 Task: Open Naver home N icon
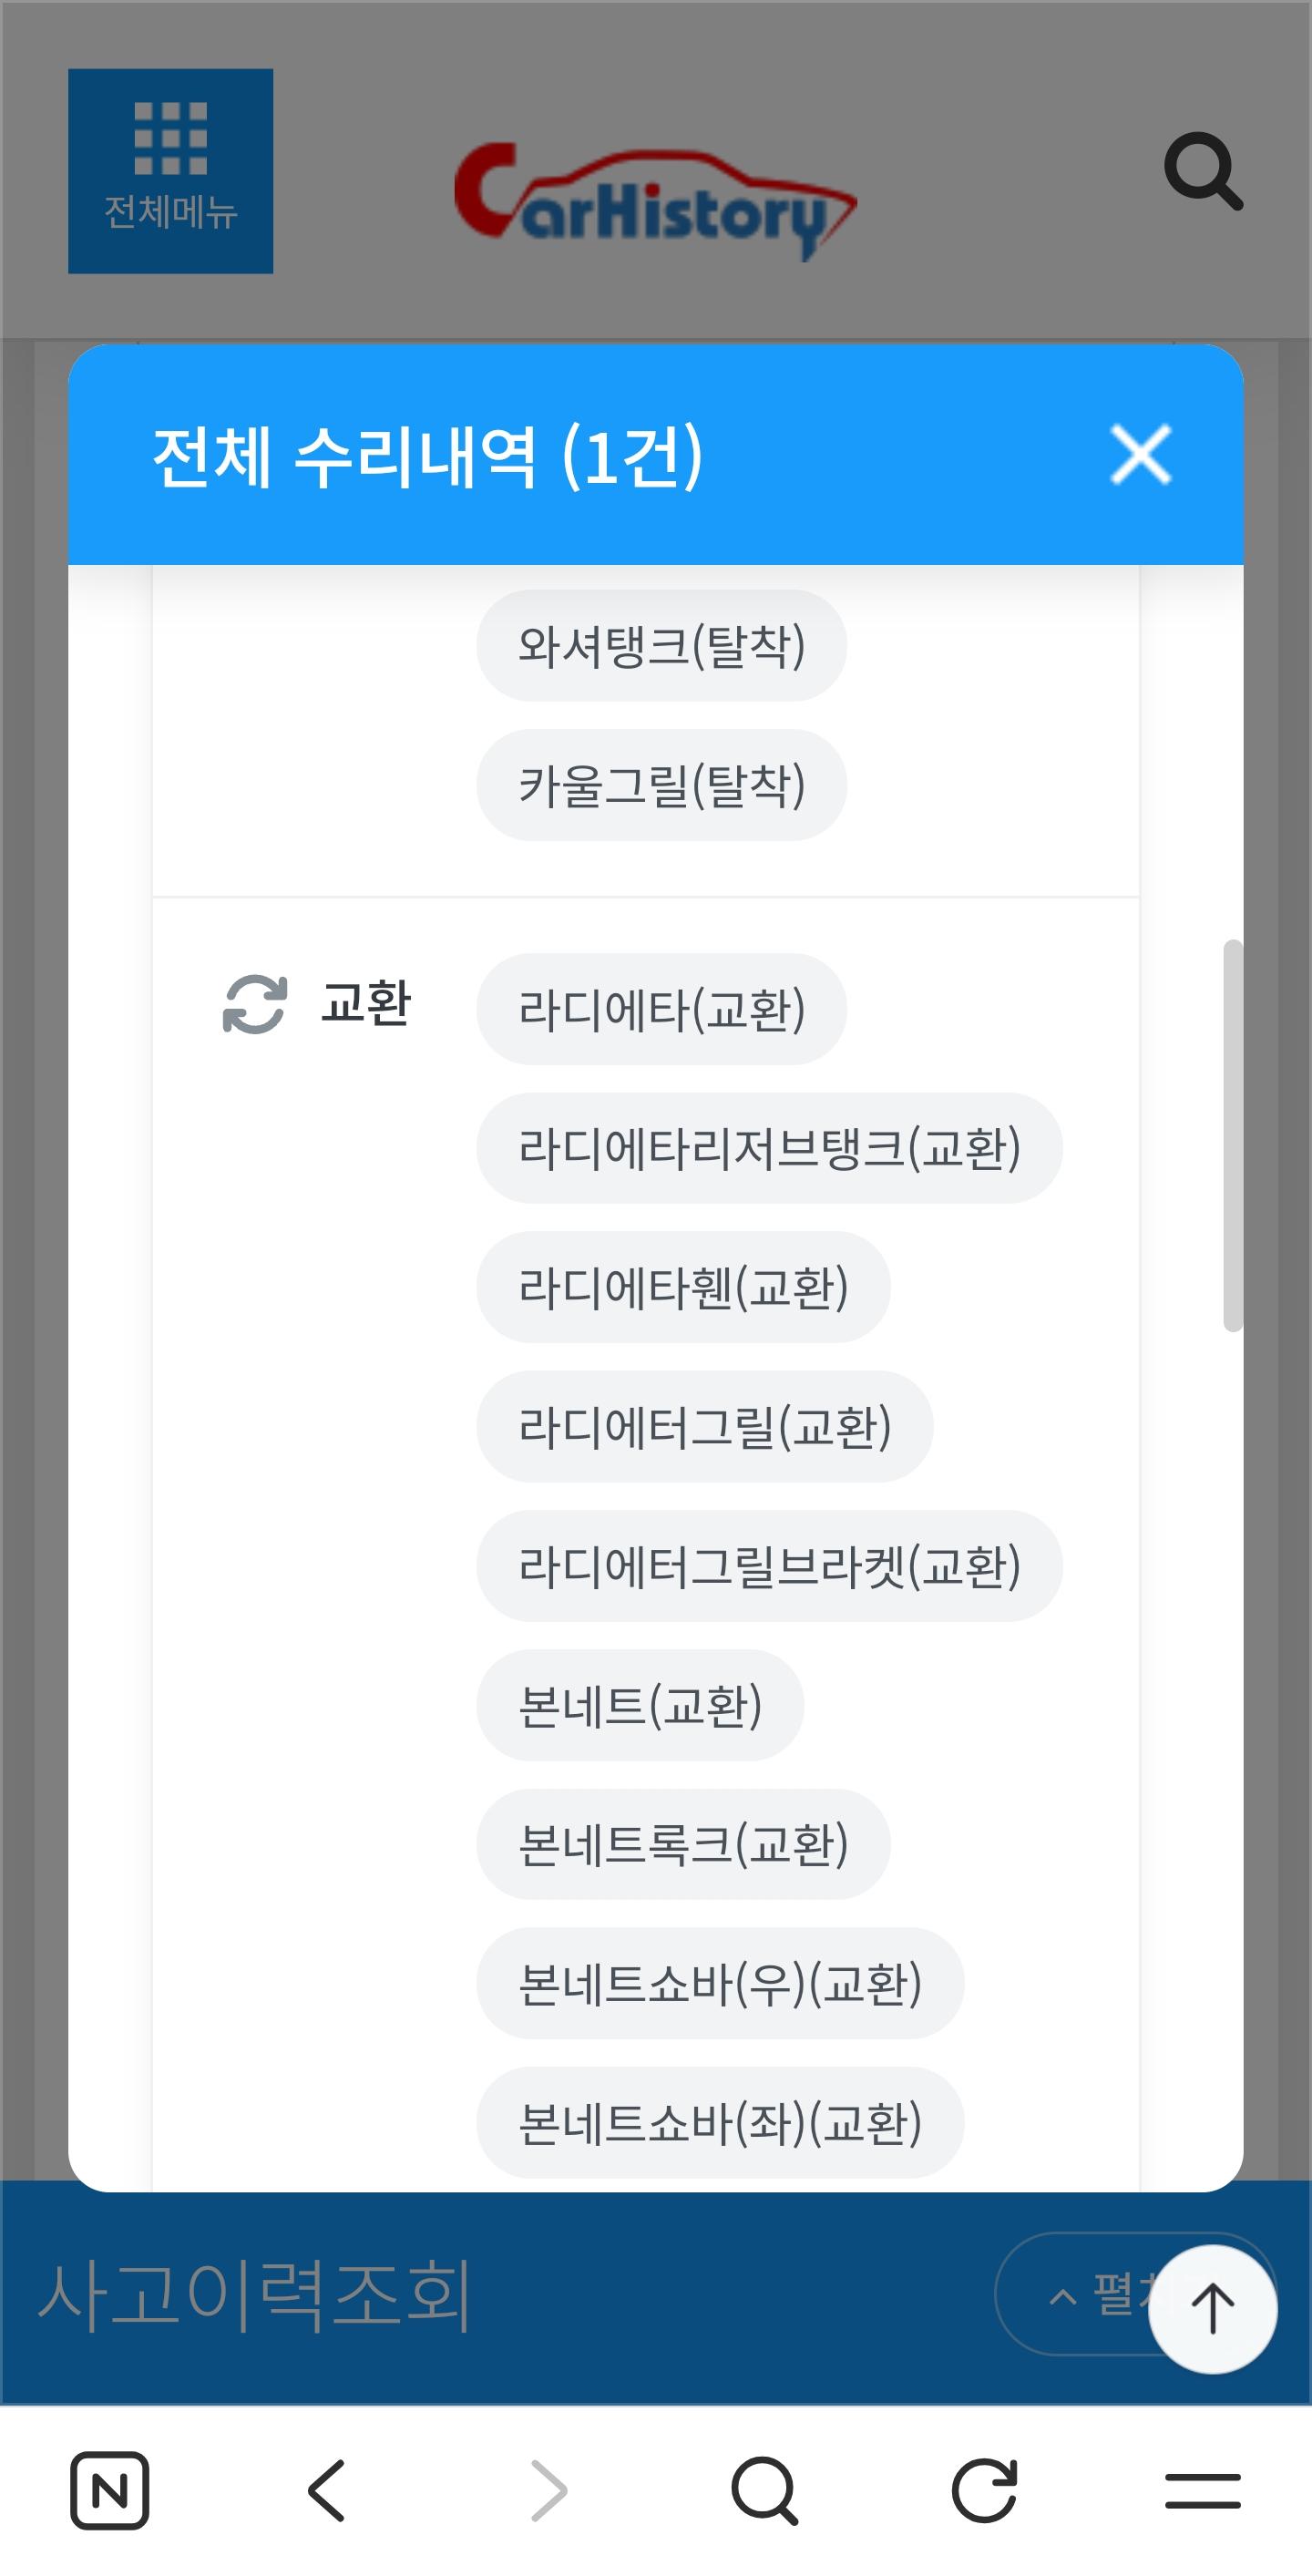click(109, 2489)
